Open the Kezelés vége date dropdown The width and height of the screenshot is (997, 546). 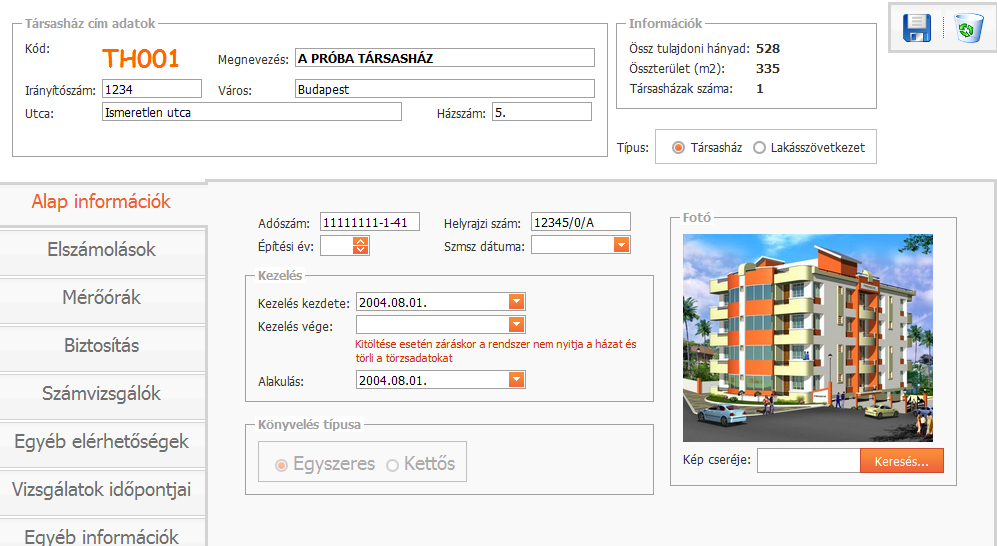(516, 325)
